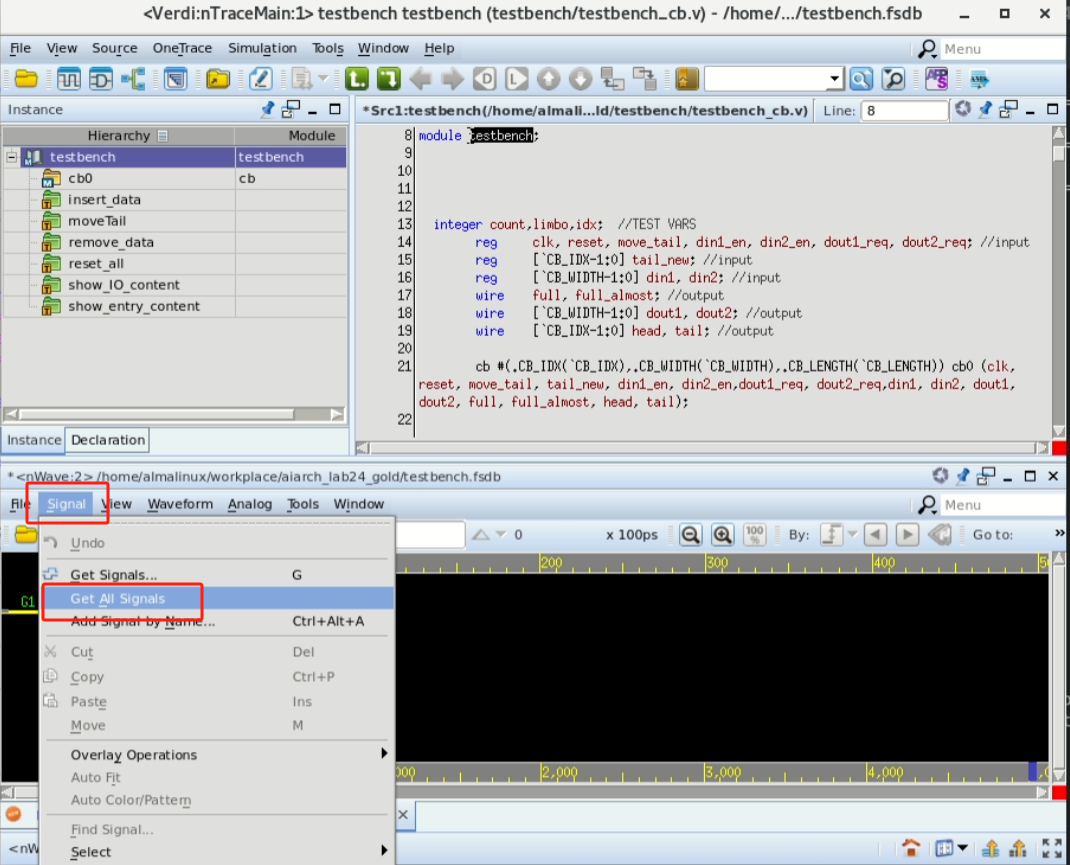Click the Line number input field
The width and height of the screenshot is (1070, 865).
[904, 111]
